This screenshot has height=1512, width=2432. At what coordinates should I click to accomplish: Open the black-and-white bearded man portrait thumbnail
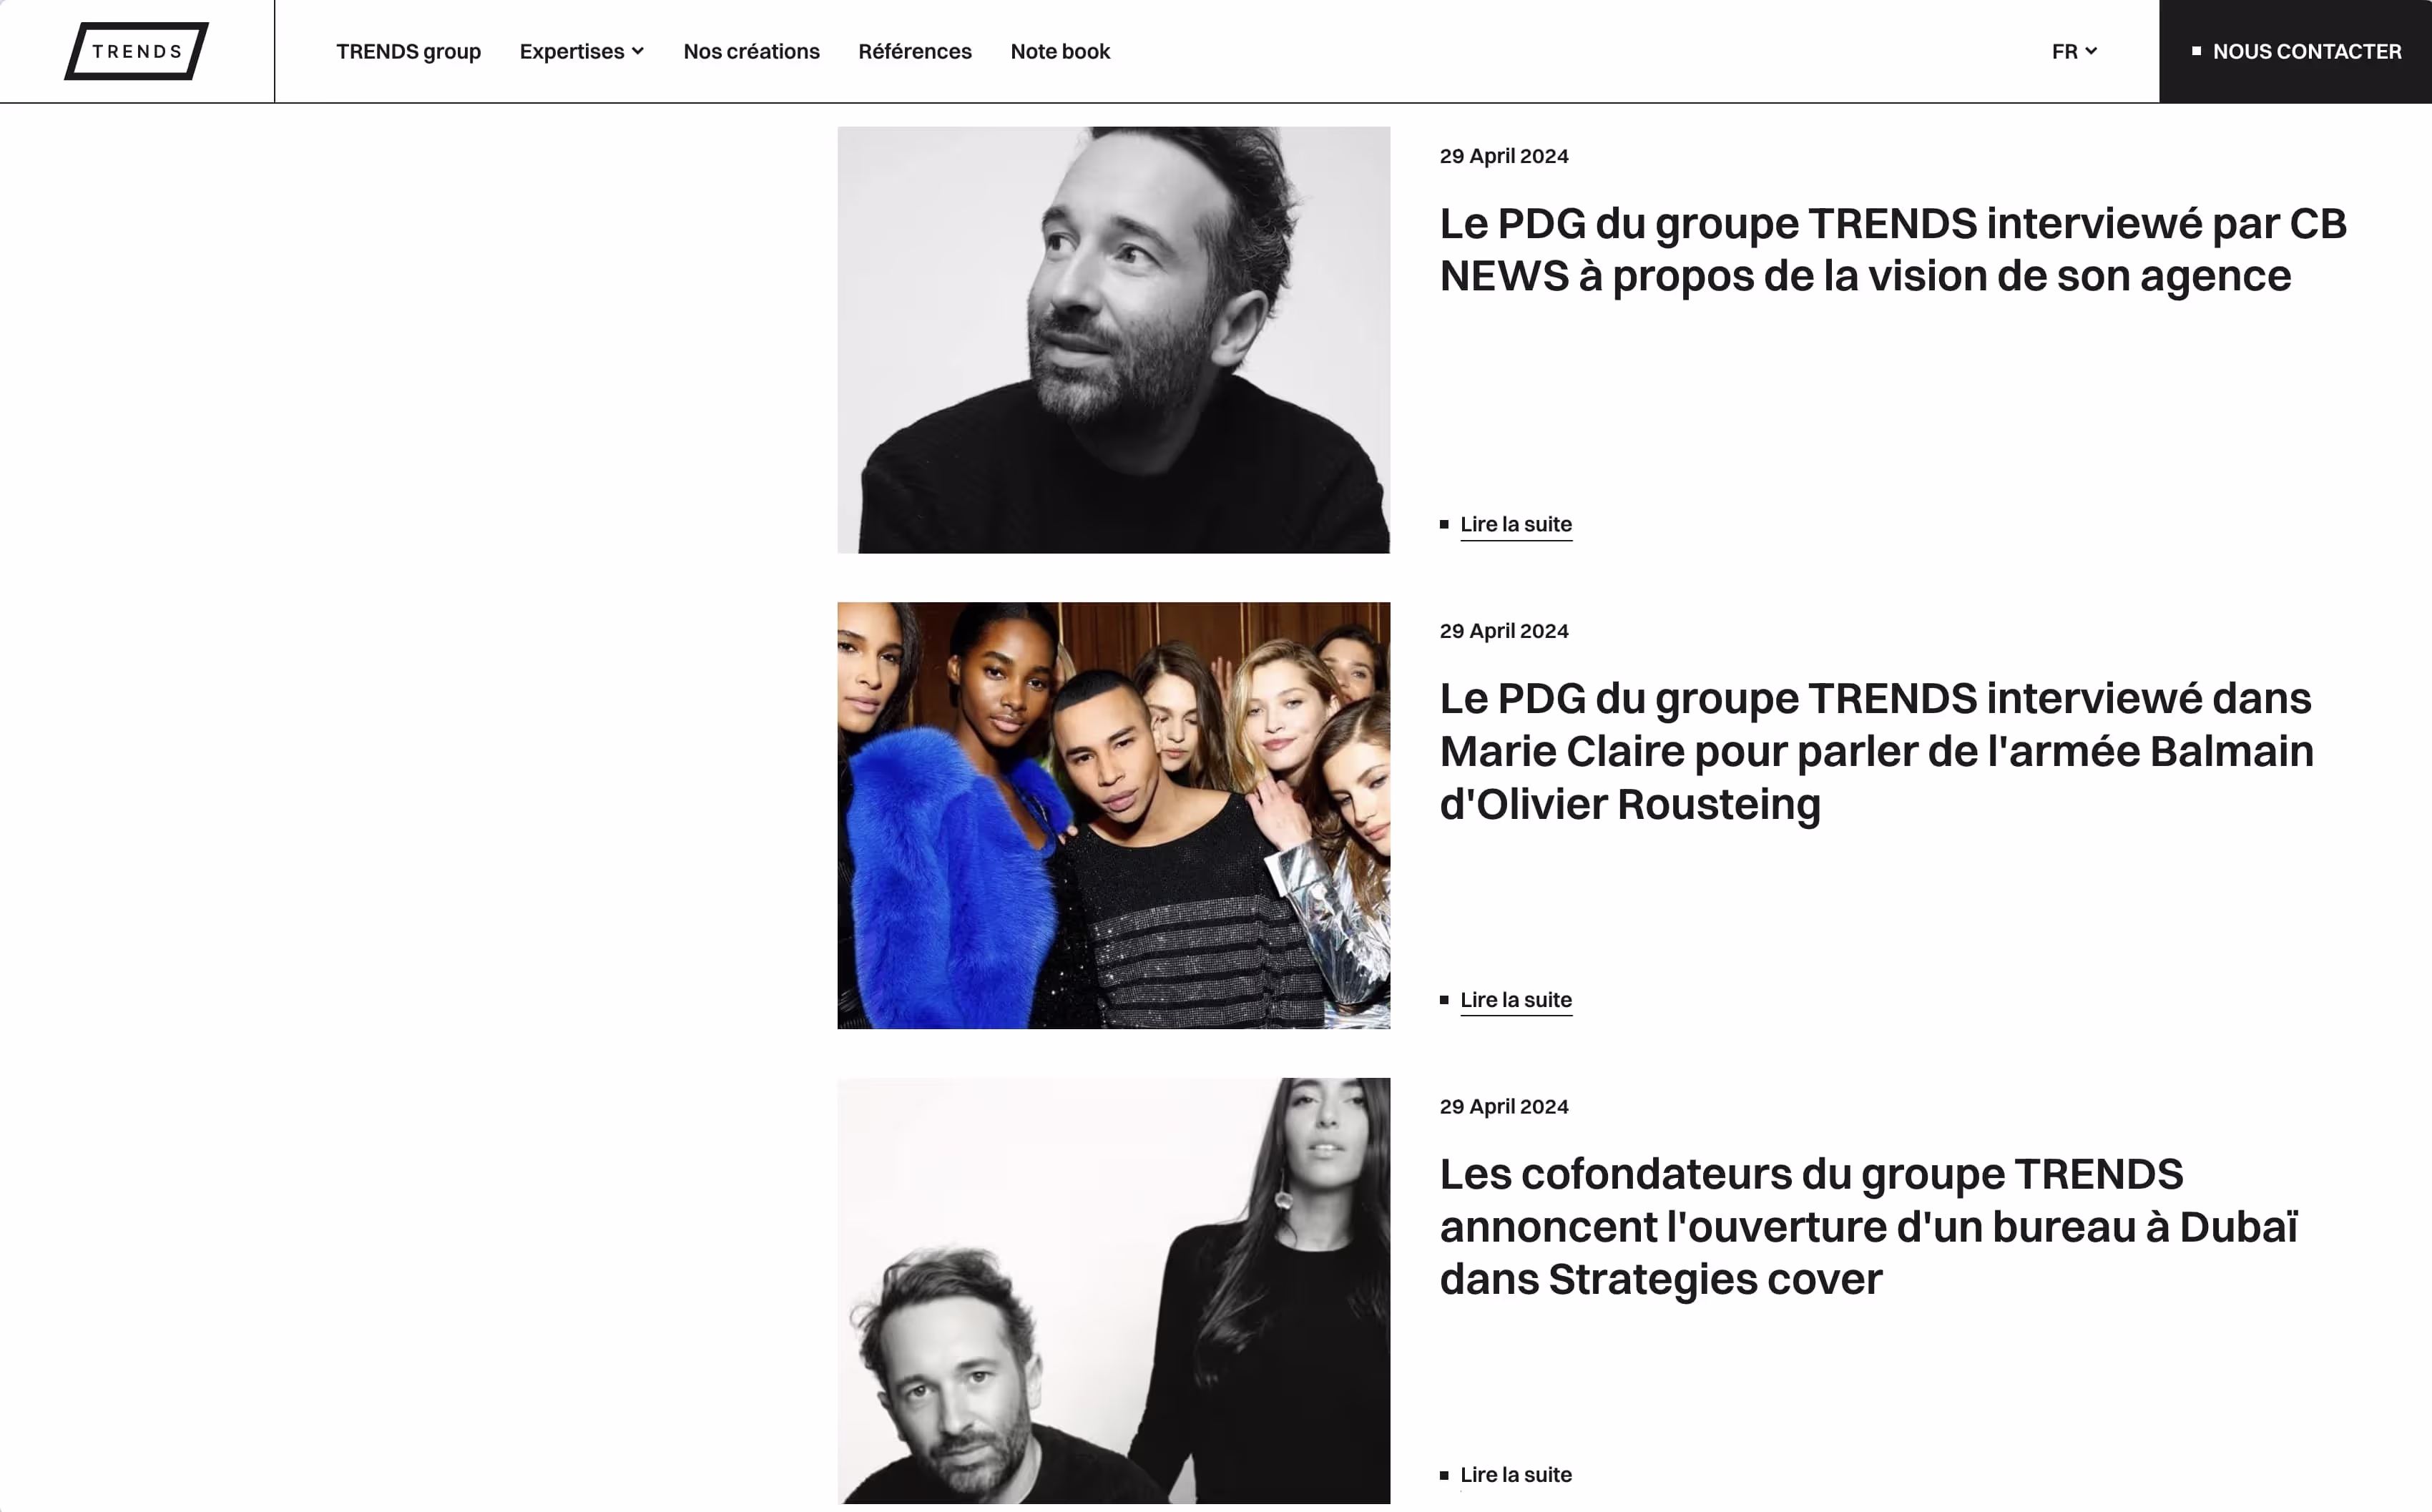1113,340
